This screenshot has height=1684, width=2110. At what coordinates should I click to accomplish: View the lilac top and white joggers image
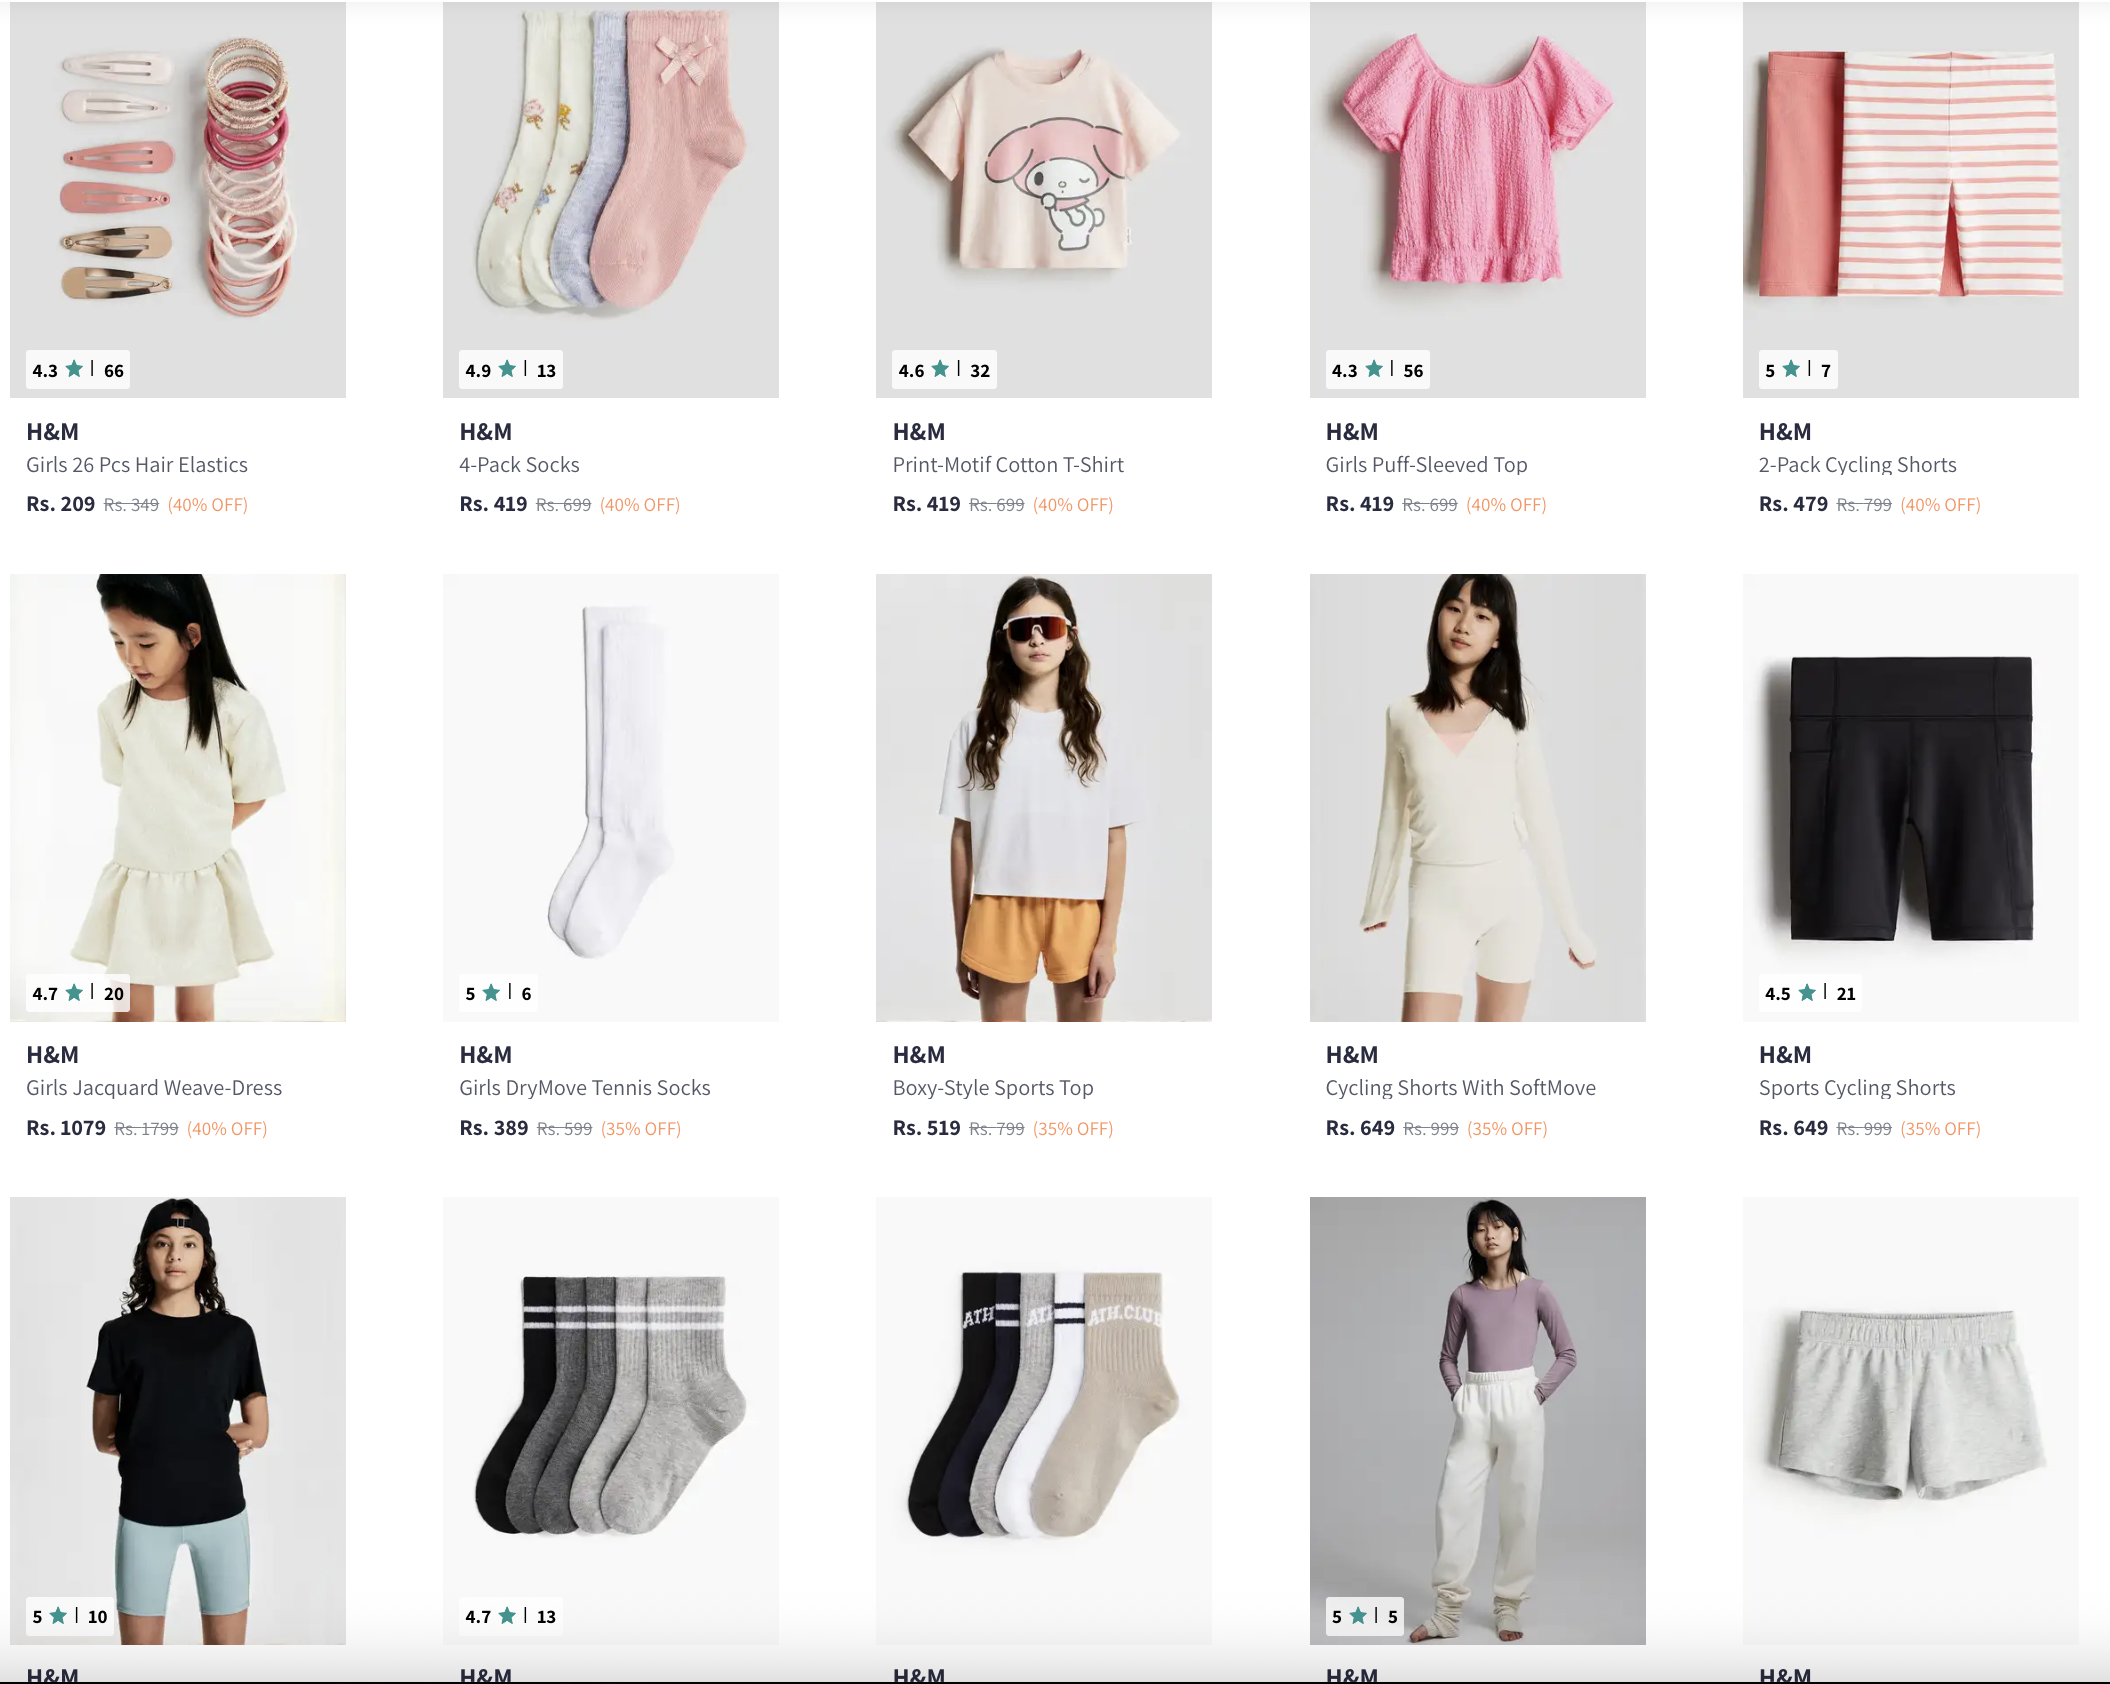pos(1477,1420)
